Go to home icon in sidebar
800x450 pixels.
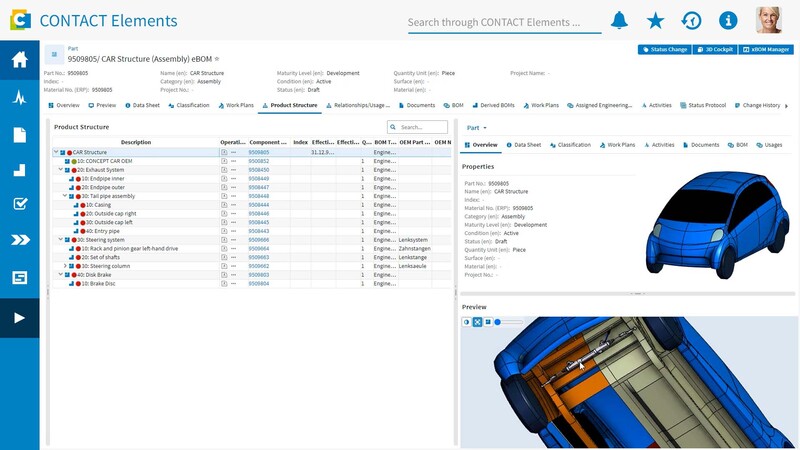(x=19, y=60)
